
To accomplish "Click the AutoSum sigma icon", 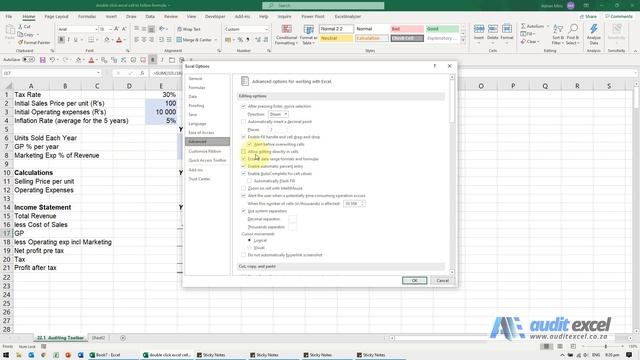I will pos(523,26).
